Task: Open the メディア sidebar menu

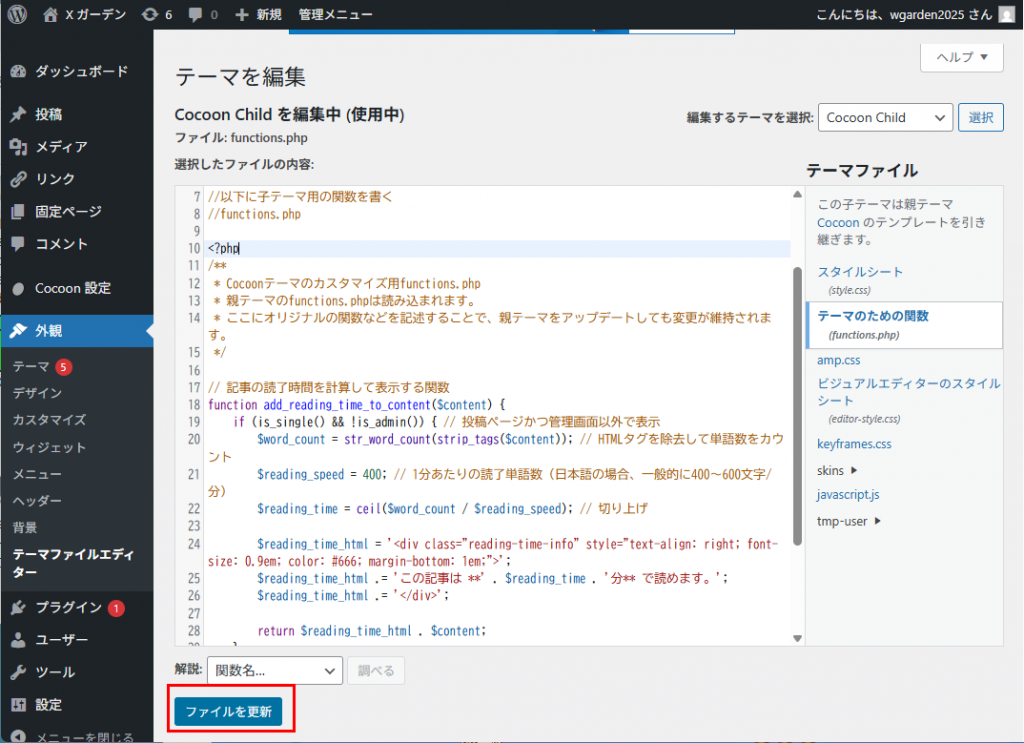Action: (61, 147)
